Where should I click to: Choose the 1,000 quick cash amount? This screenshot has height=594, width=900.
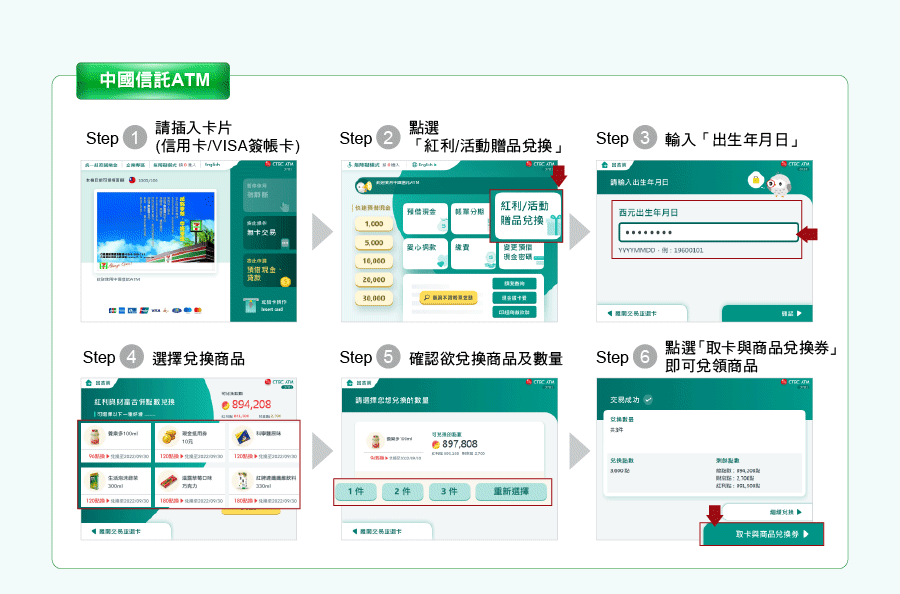[x=374, y=224]
